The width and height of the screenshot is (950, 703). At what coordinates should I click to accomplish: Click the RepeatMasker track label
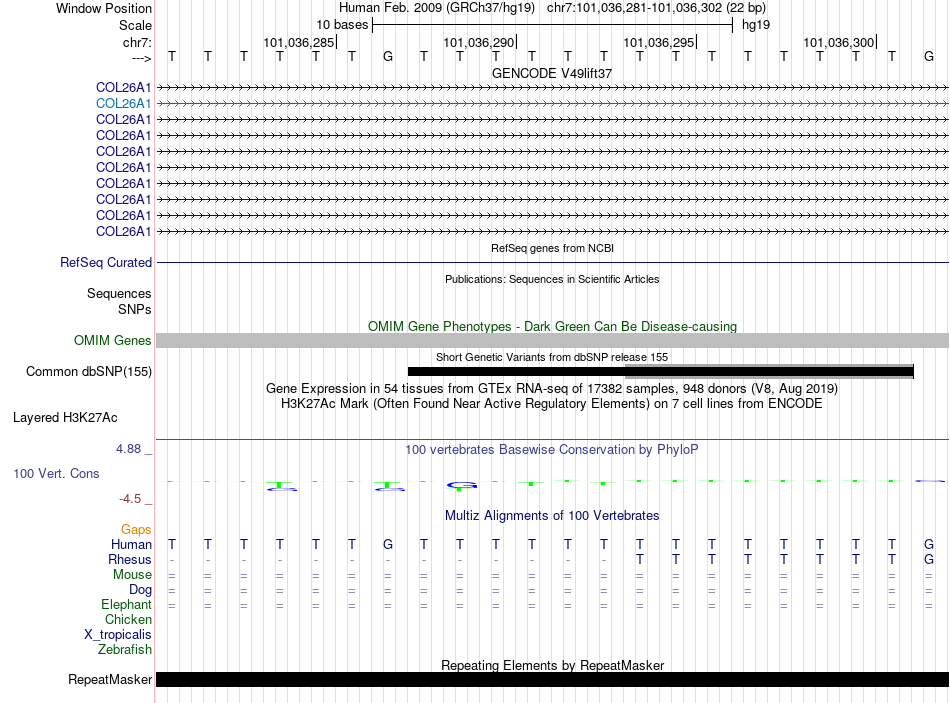[110, 679]
